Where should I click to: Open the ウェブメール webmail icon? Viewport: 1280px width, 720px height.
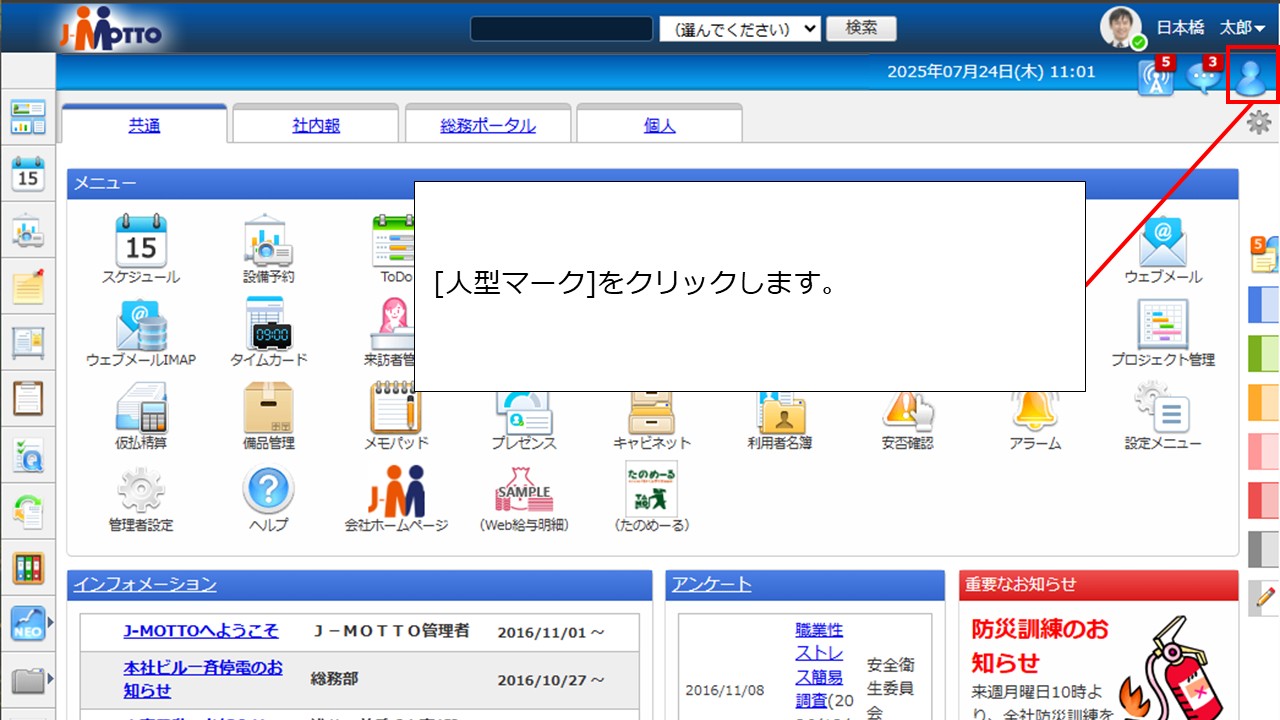[1163, 243]
